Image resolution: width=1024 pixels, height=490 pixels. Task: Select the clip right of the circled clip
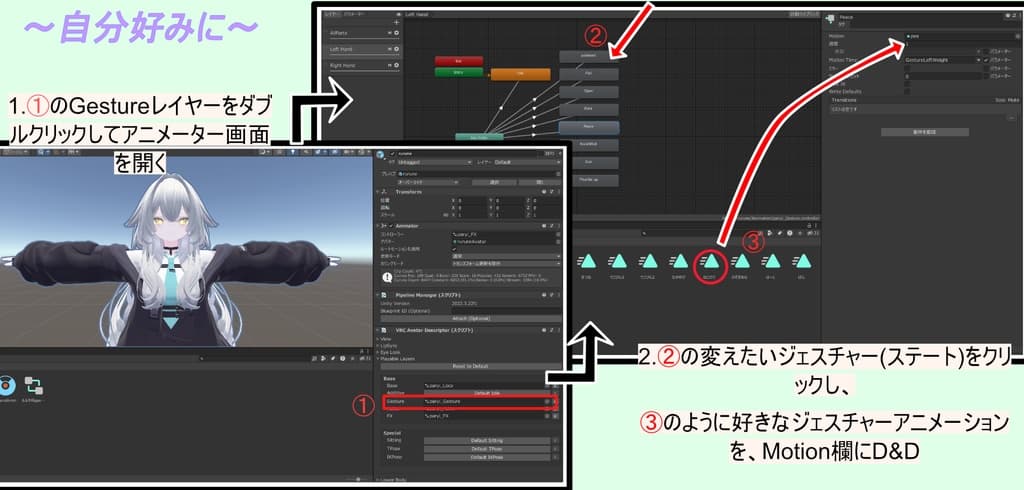click(741, 261)
